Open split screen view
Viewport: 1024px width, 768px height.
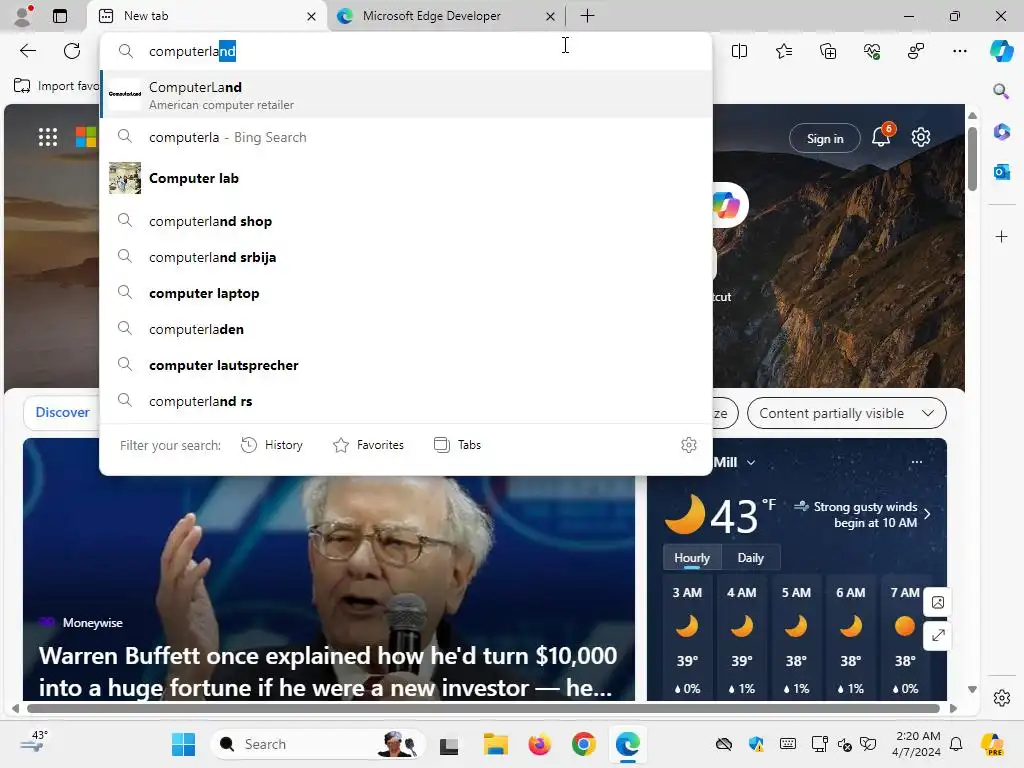(x=739, y=51)
